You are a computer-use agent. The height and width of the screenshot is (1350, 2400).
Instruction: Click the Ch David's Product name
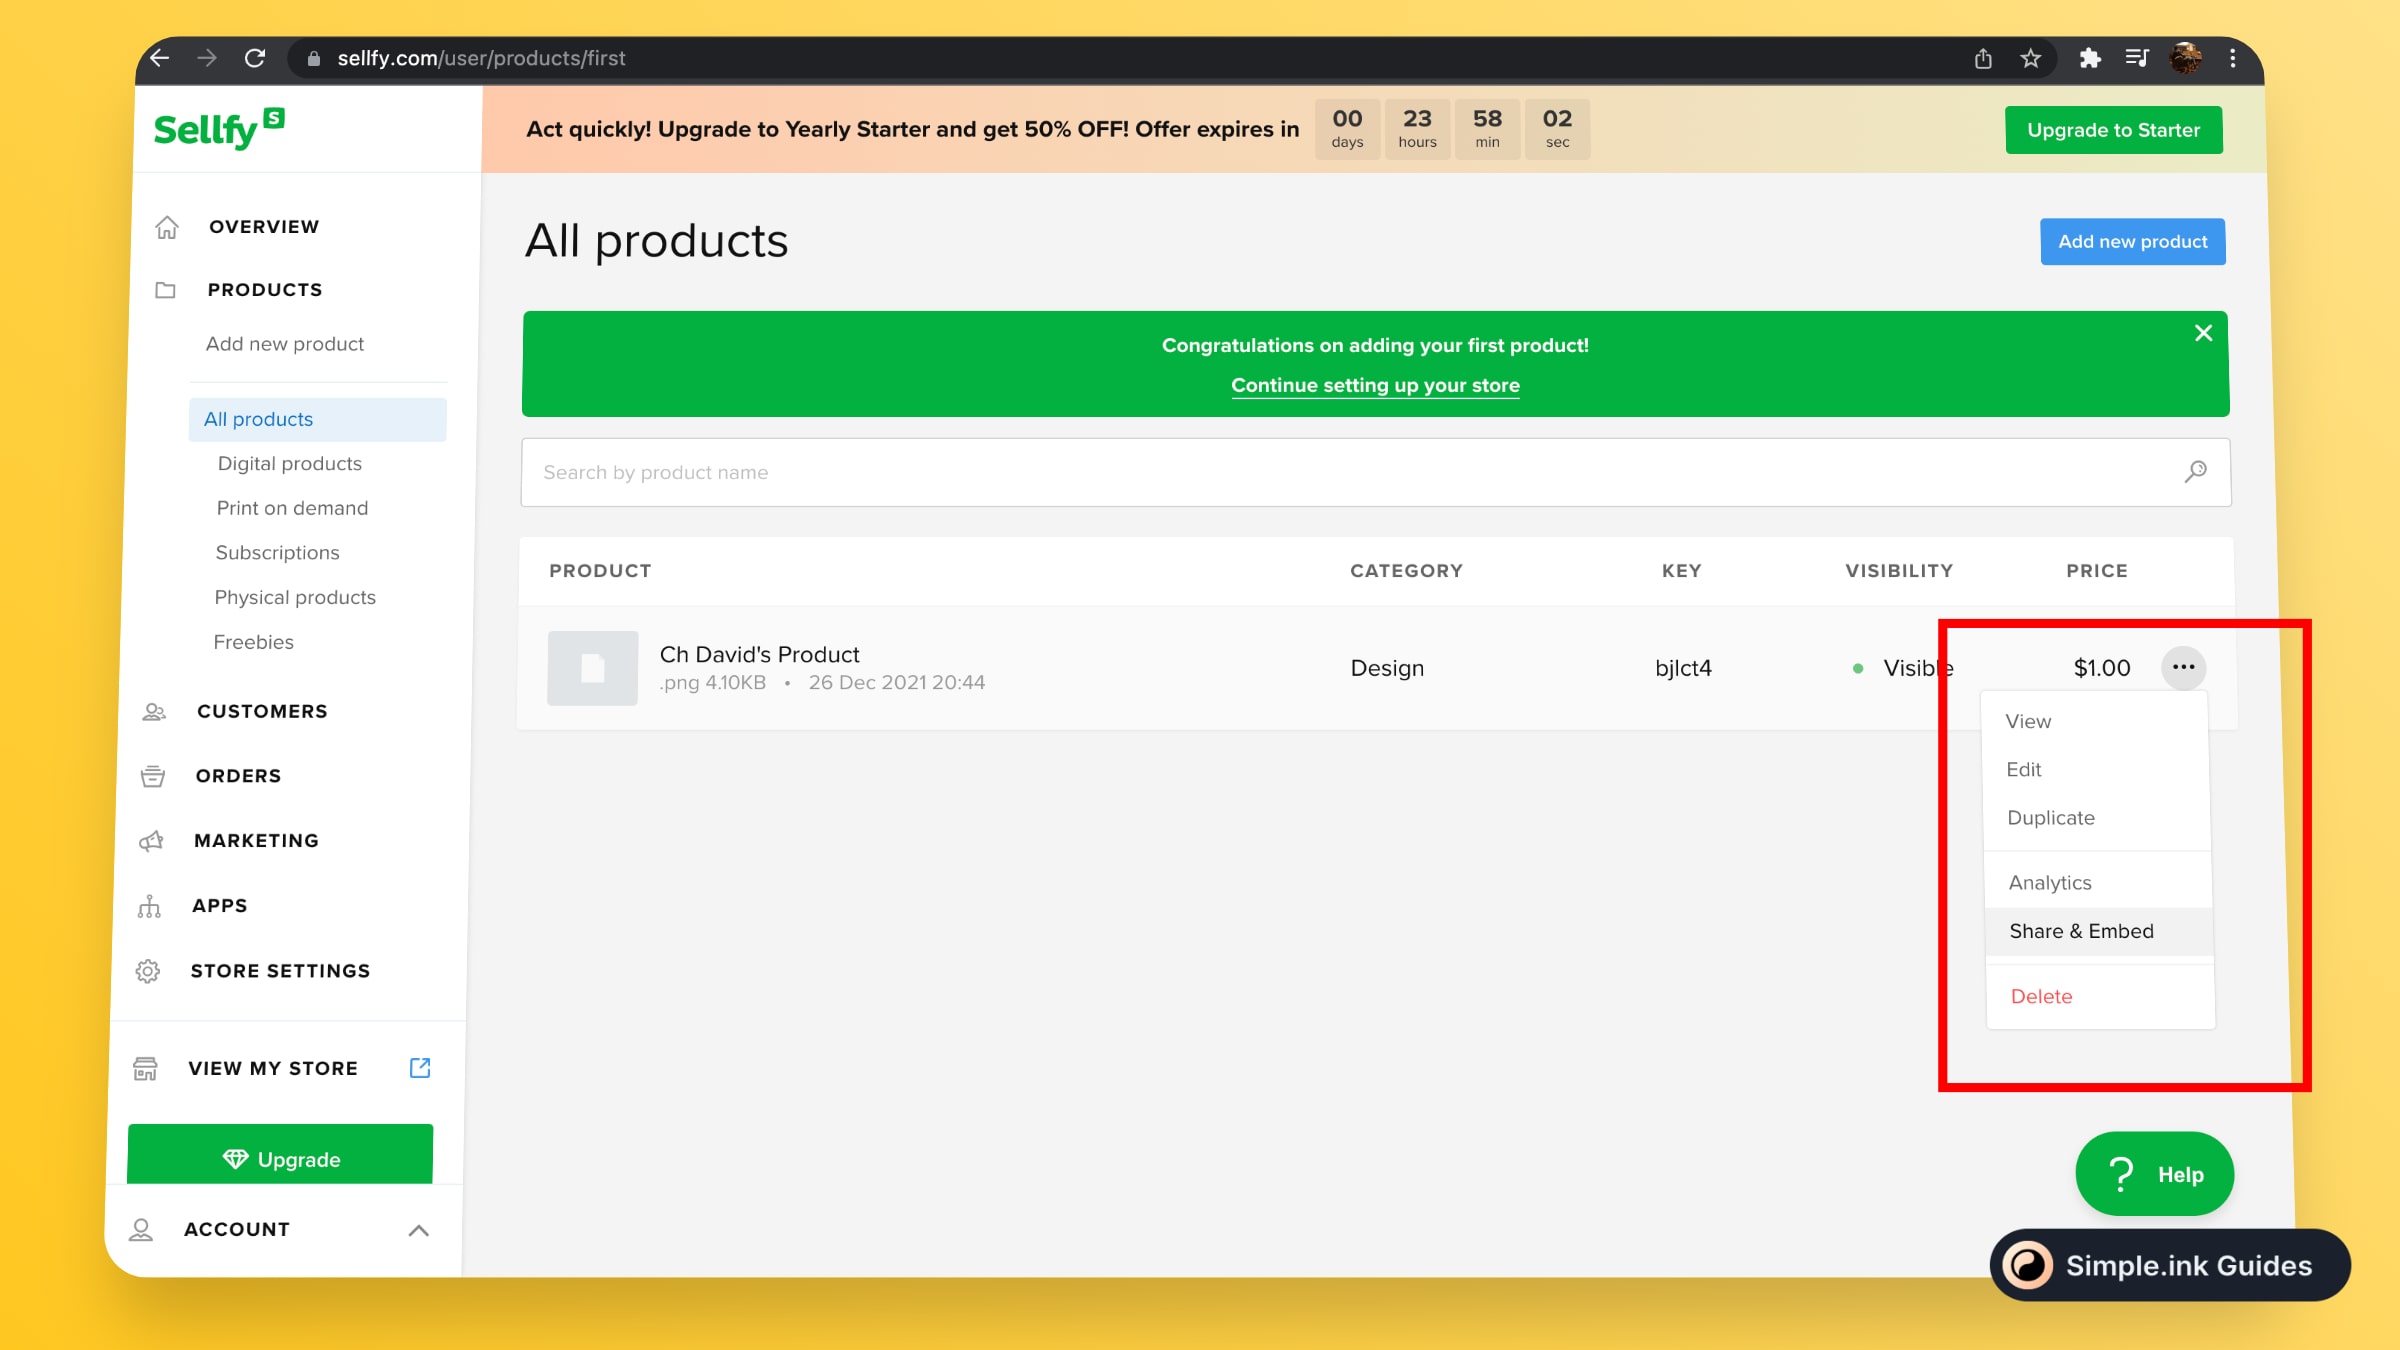pos(759,654)
